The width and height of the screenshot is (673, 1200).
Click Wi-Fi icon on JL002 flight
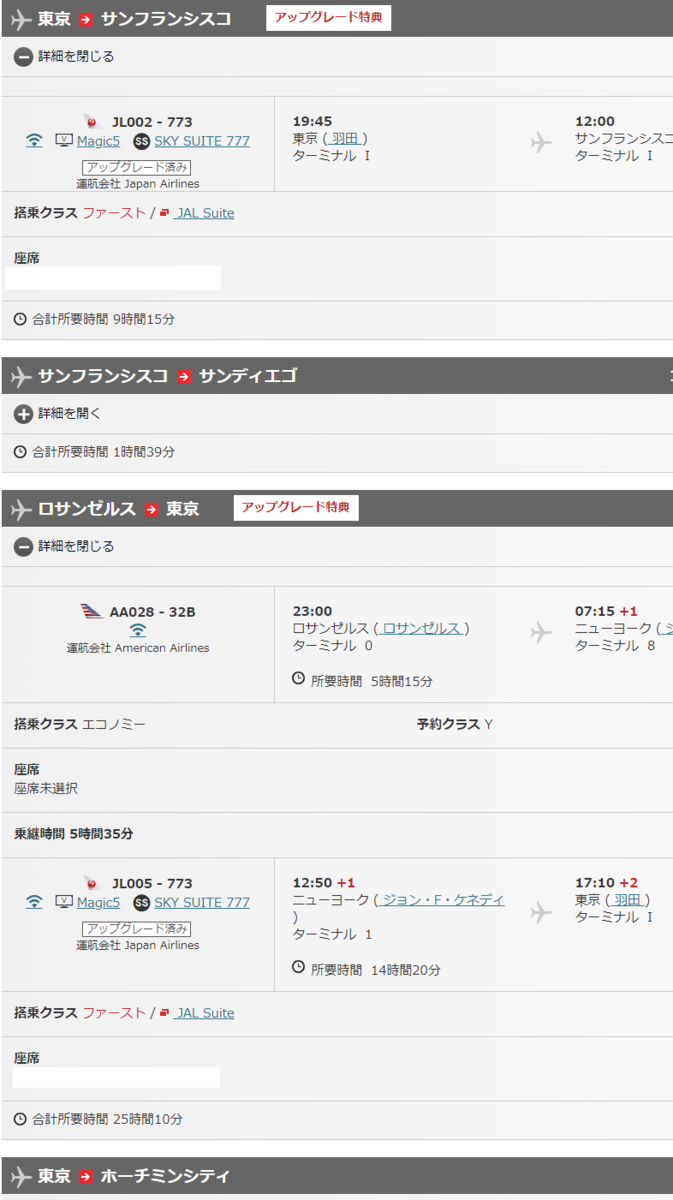(34, 141)
